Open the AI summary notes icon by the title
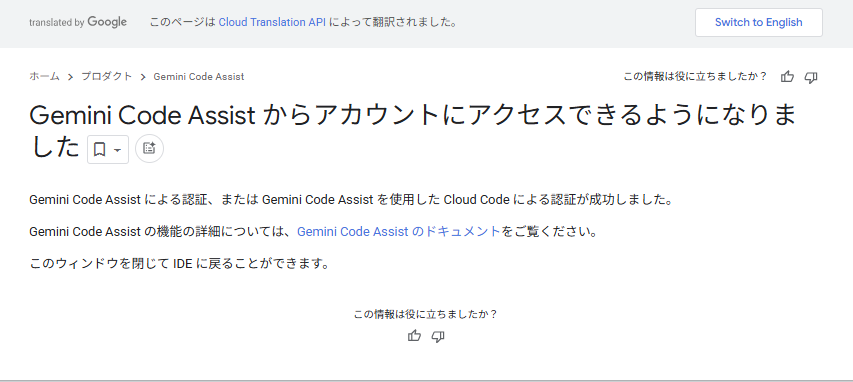The image size is (853, 382). pos(149,148)
